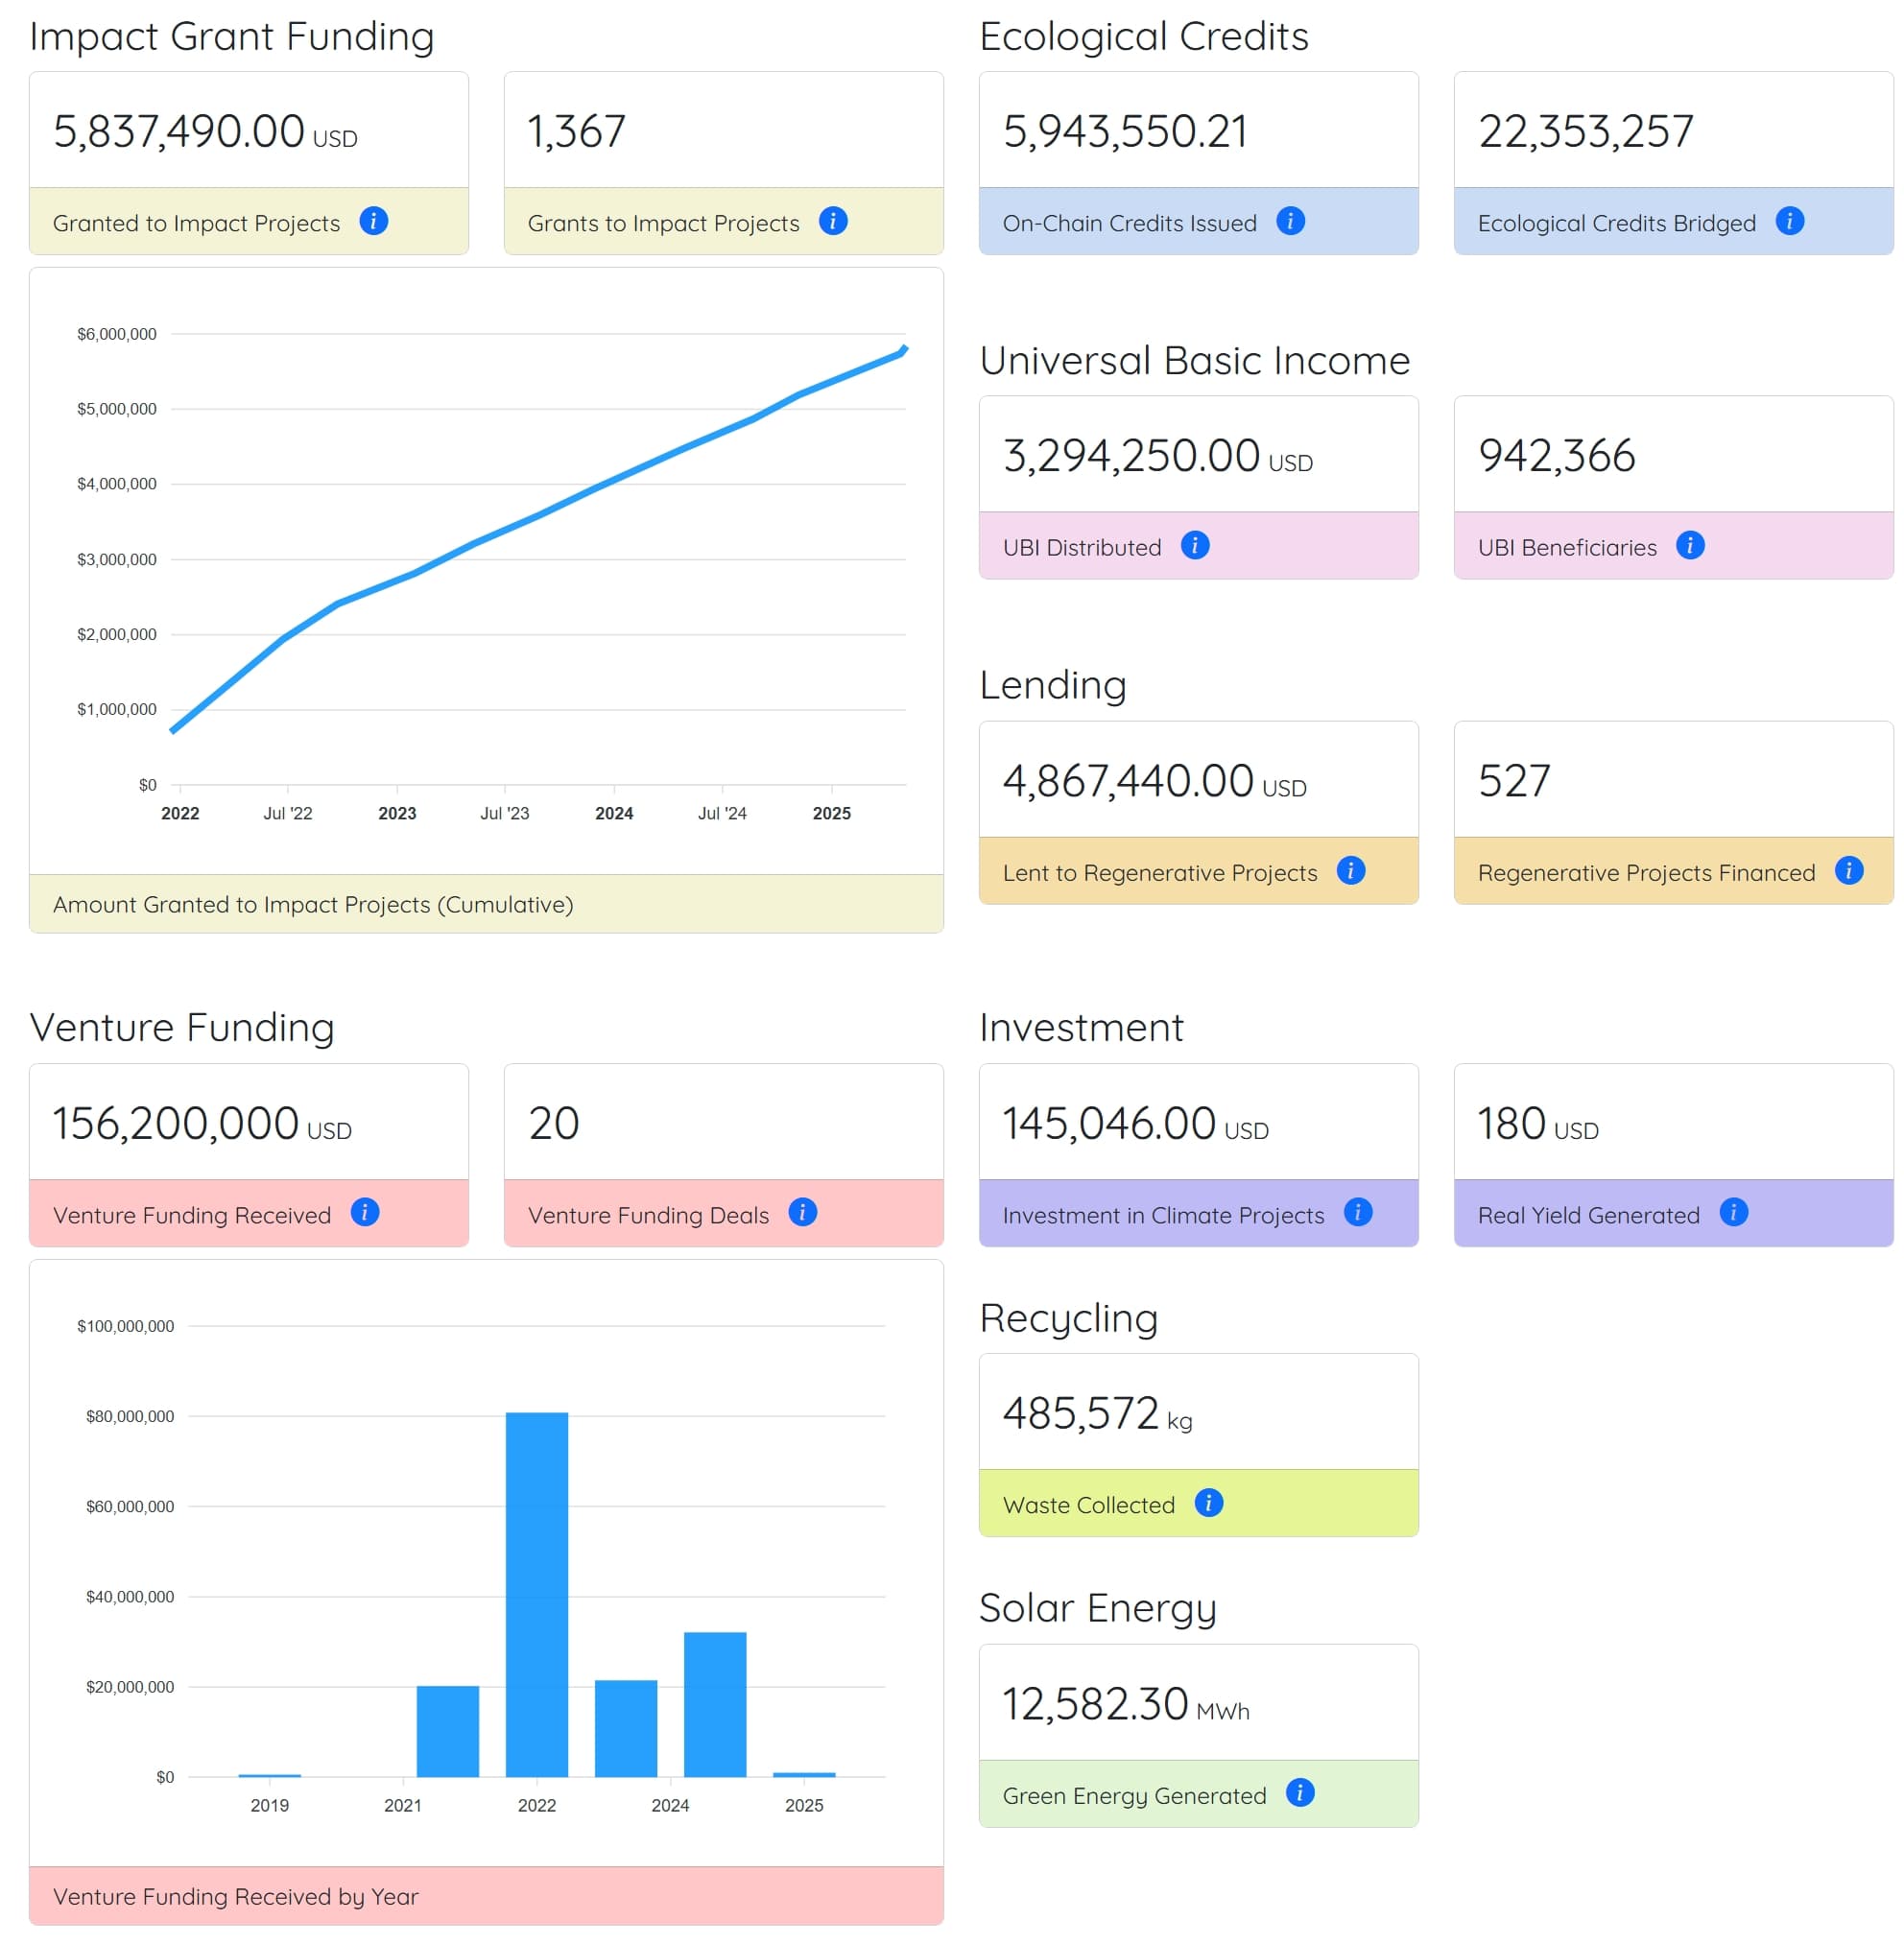Click end point of cumulative grants line

pyautogui.click(x=904, y=349)
